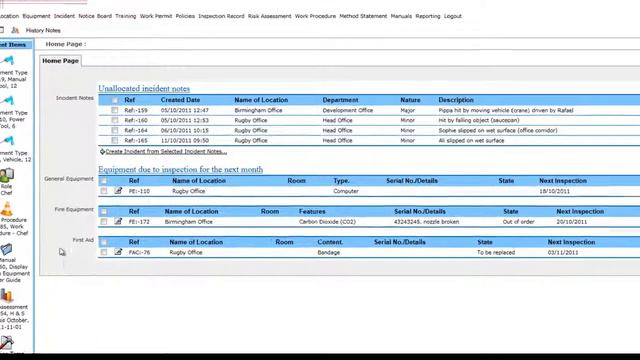
Task: Sort General Equipment by Type column
Action: pos(341,181)
